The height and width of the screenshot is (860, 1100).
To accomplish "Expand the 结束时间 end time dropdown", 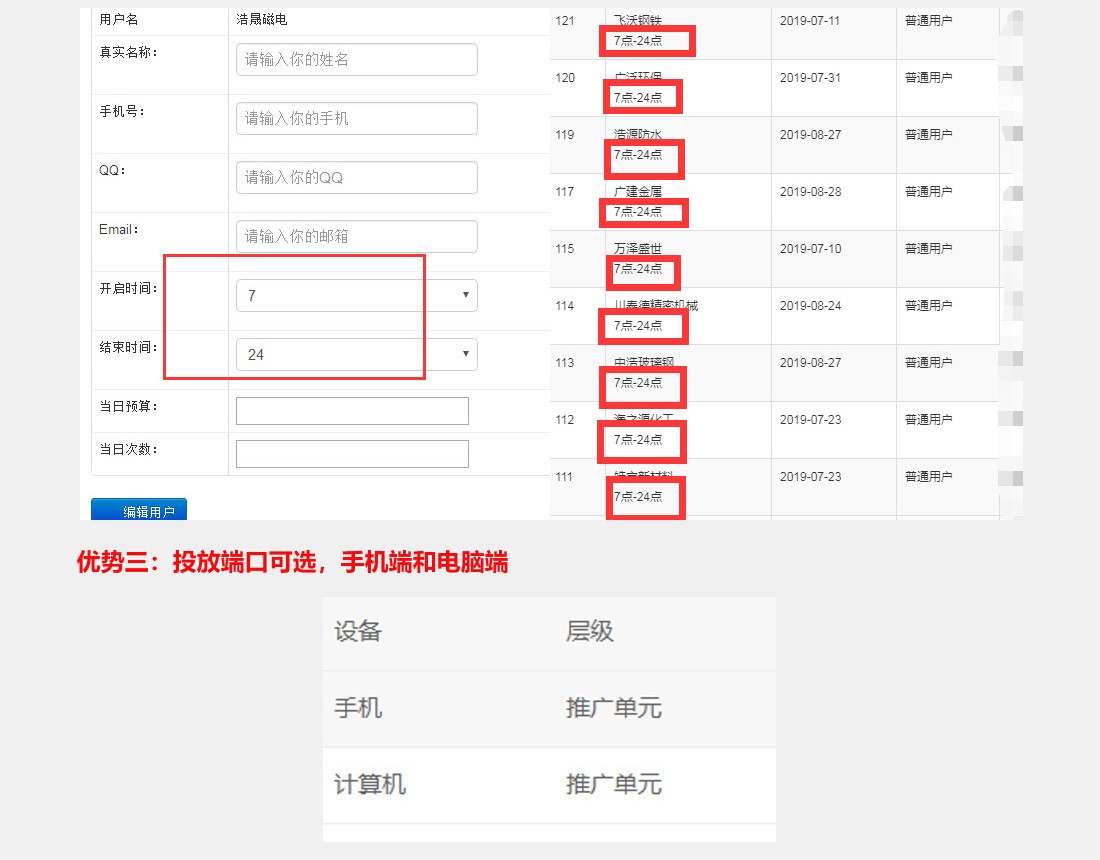I will click(x=356, y=355).
